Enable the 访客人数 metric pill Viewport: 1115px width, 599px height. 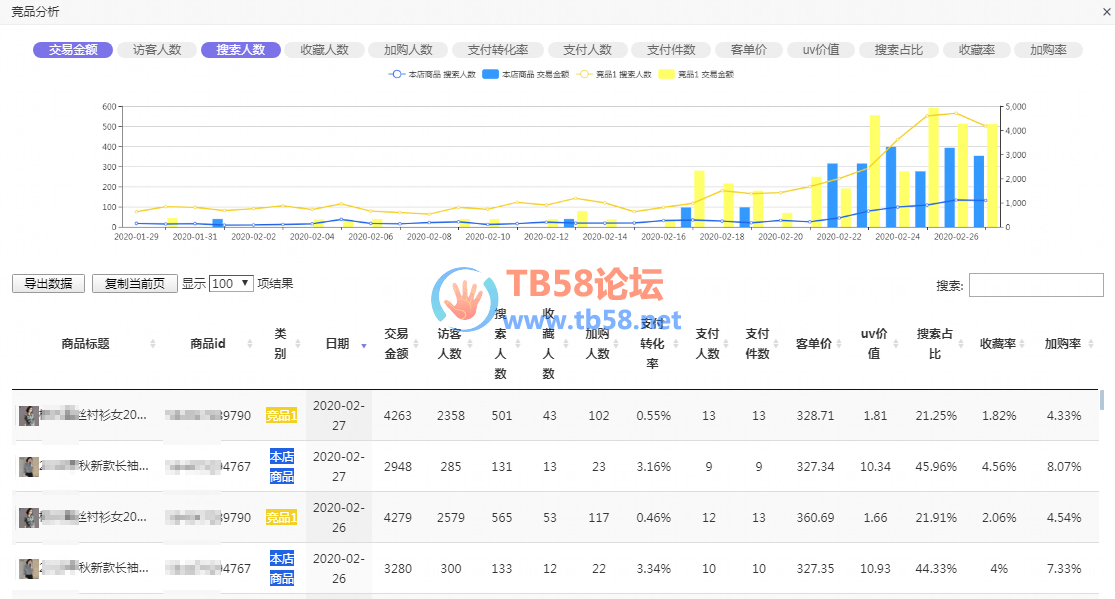tap(157, 50)
